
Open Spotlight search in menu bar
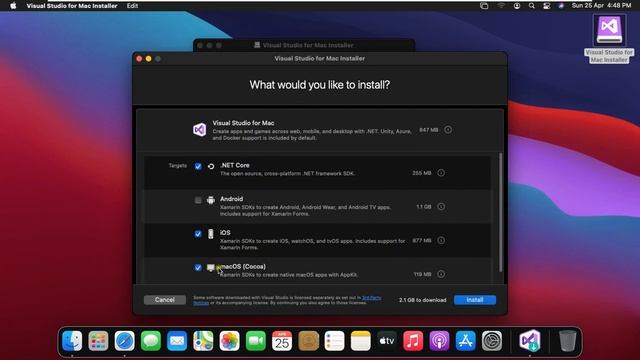531,6
